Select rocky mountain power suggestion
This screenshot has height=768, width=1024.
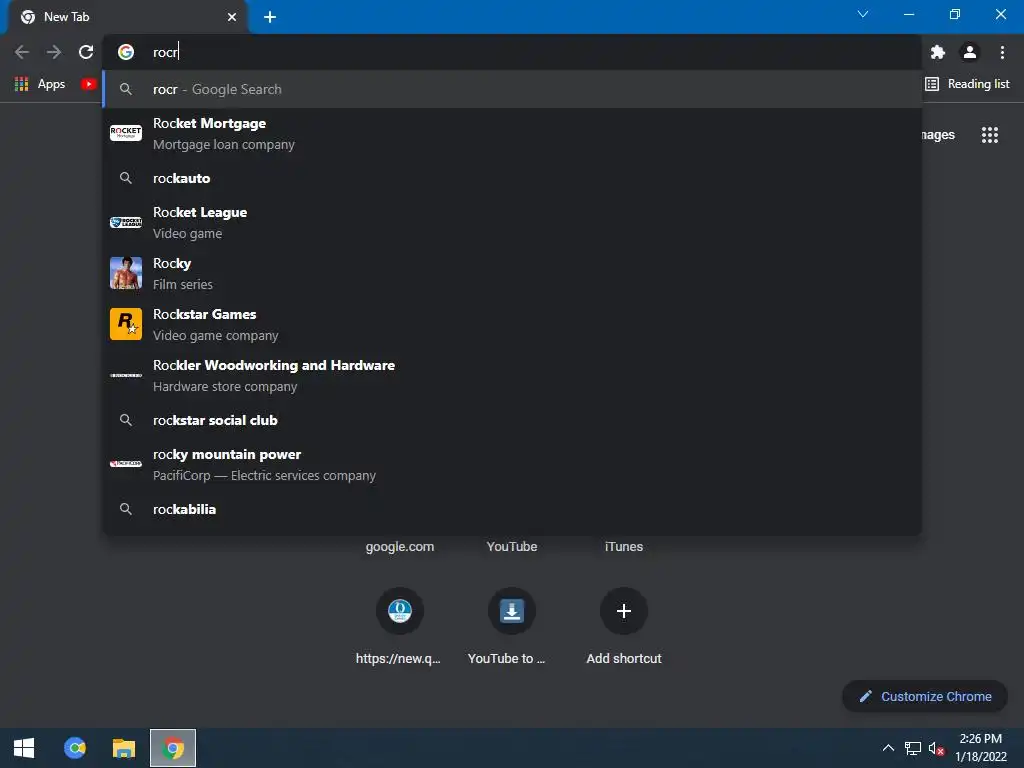pos(513,464)
